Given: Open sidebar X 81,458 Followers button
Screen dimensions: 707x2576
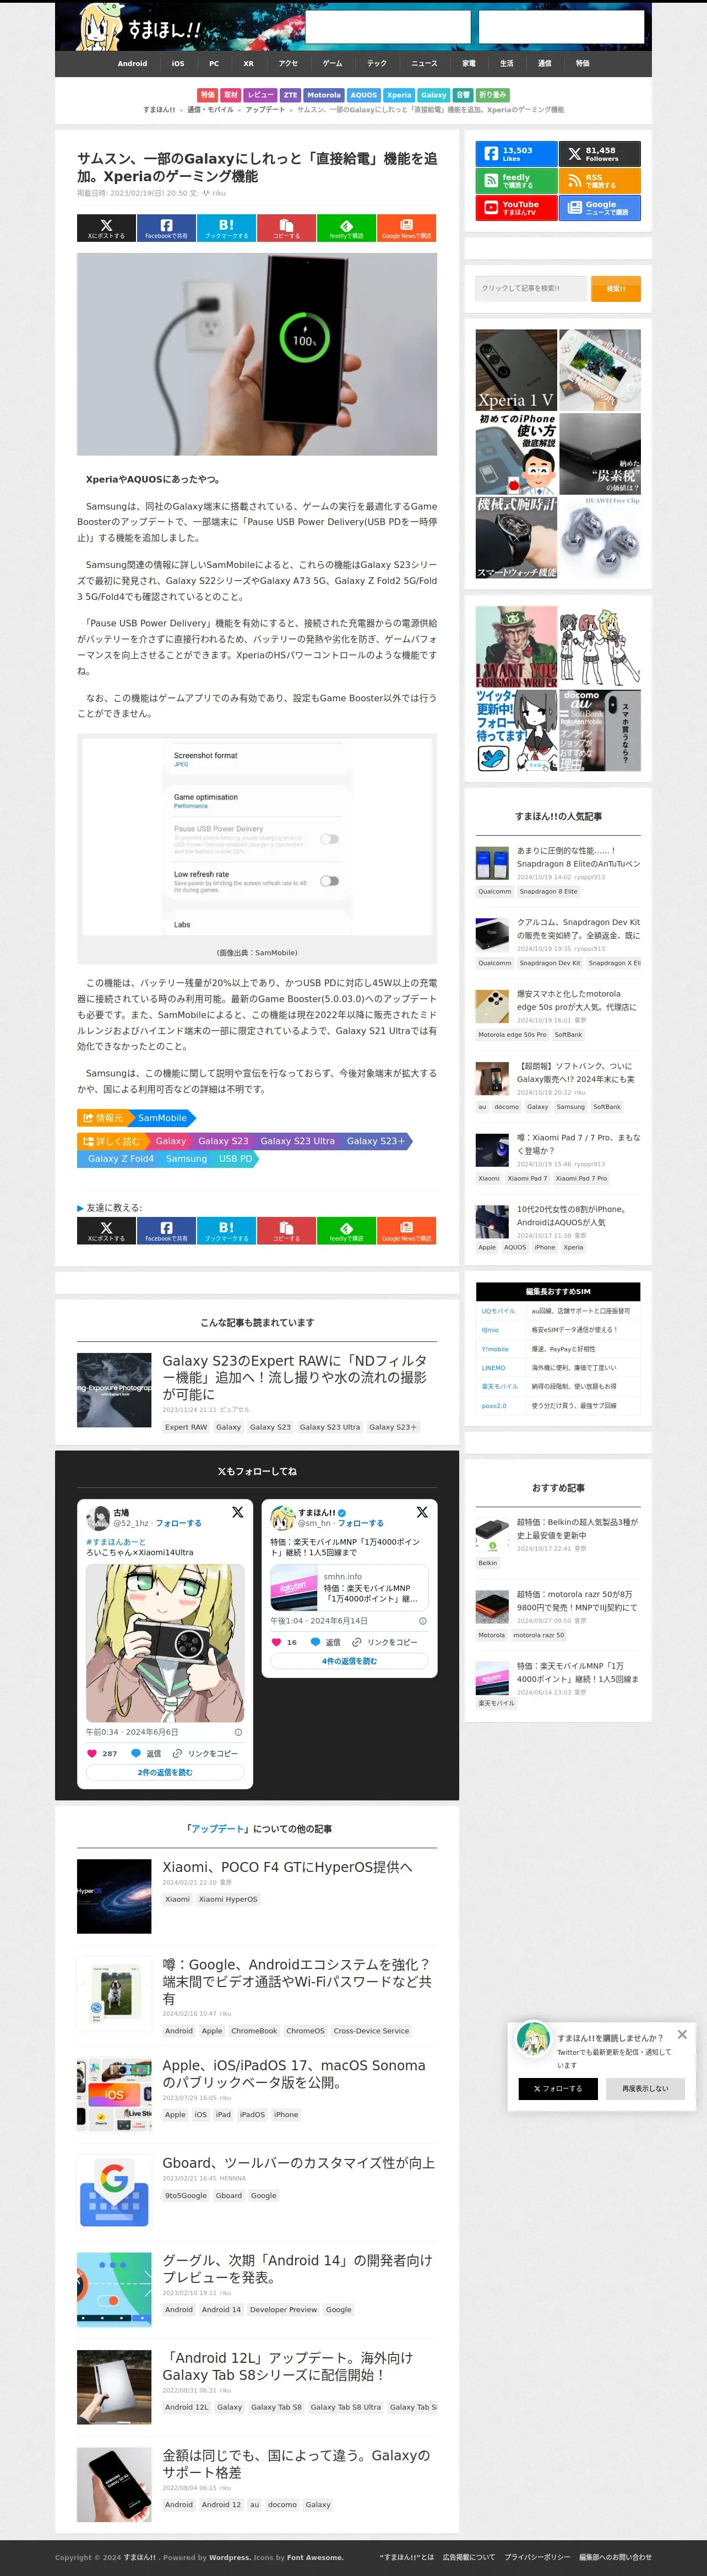Looking at the screenshot, I should 600,154.
